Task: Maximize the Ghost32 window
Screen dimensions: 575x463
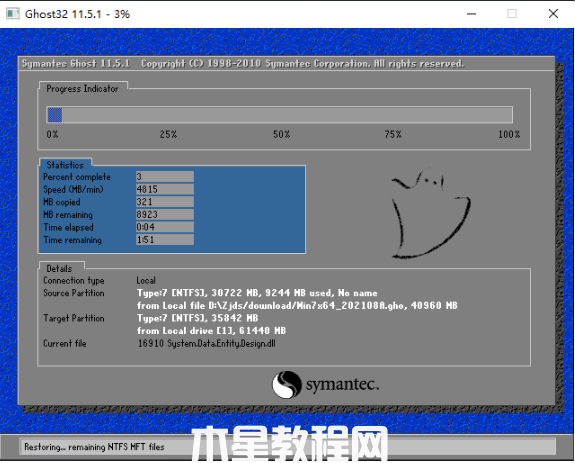Action: pyautogui.click(x=512, y=14)
